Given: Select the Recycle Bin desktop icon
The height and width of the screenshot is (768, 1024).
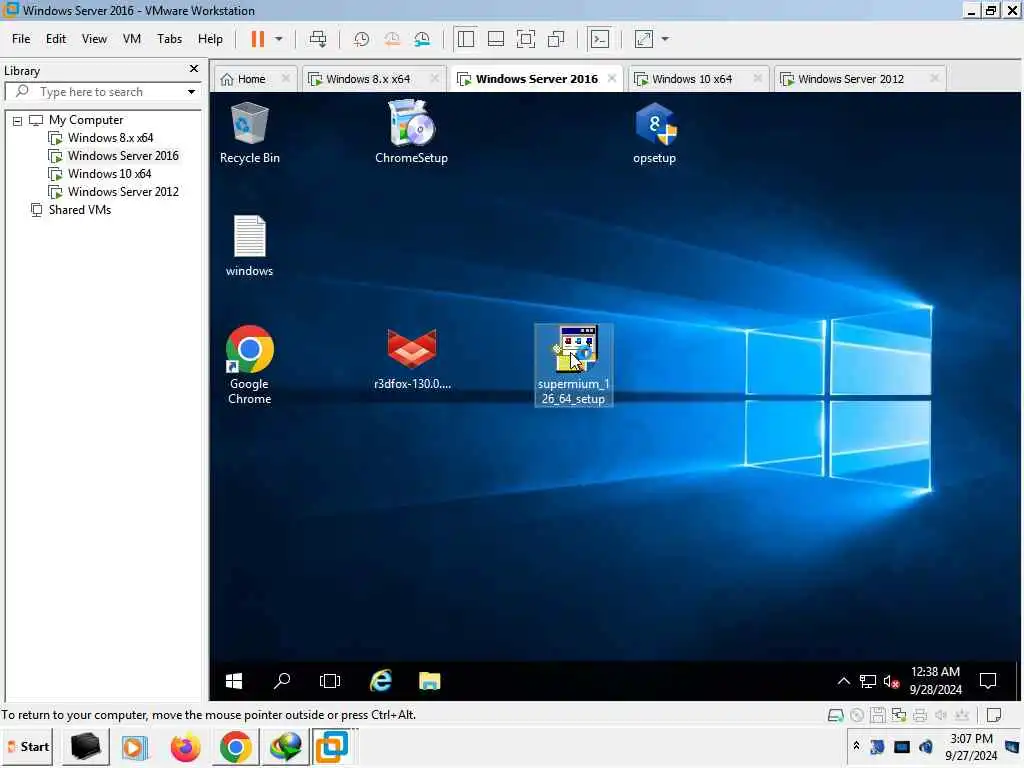Looking at the screenshot, I should click(249, 133).
